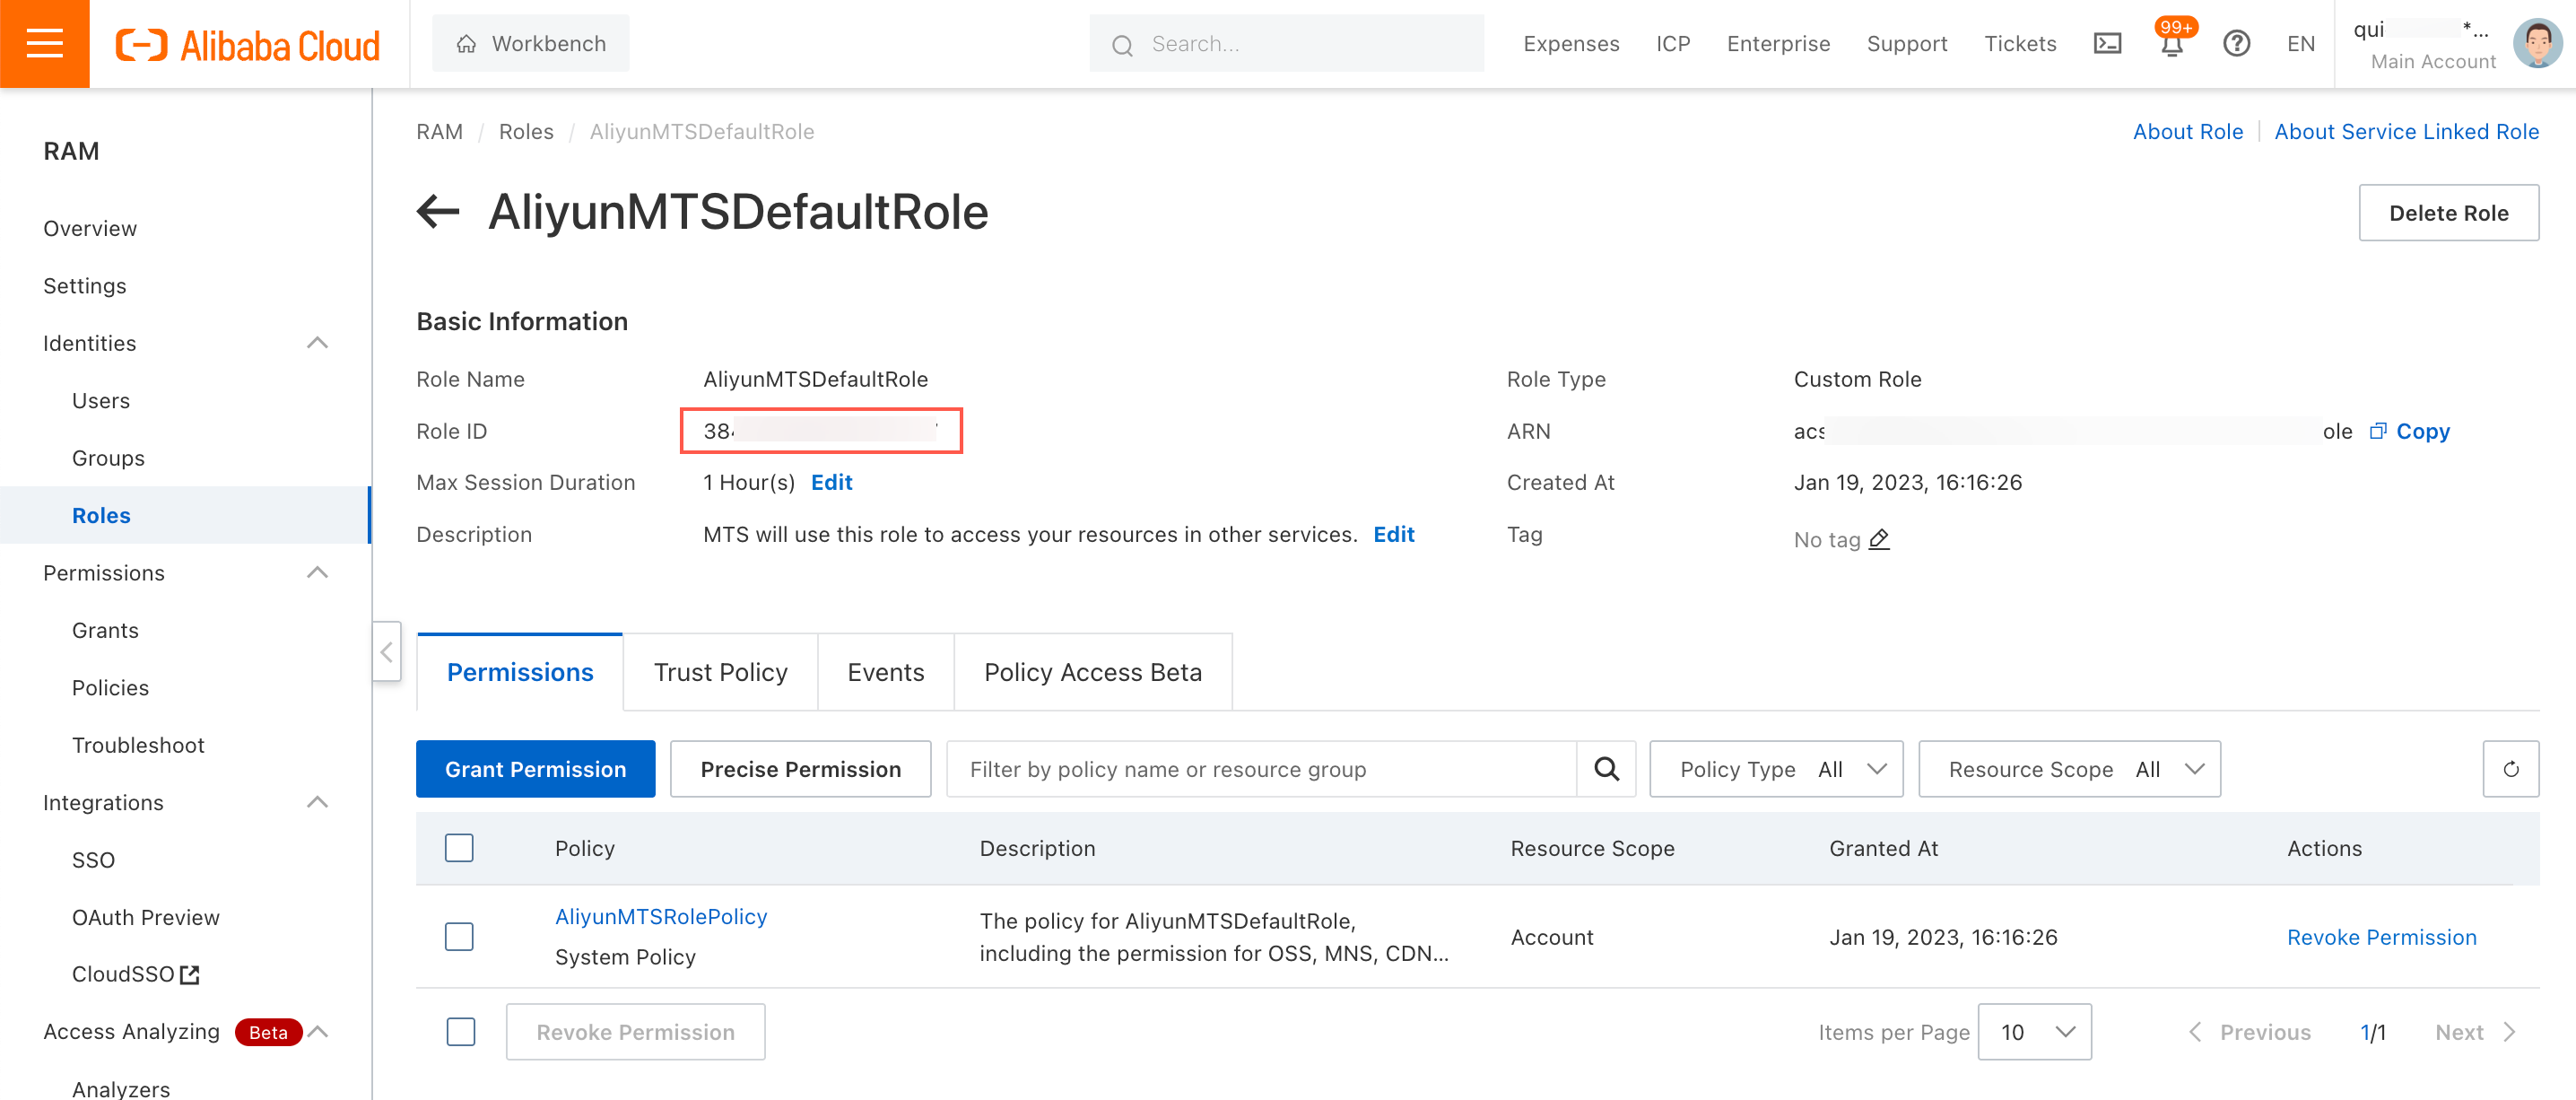Open ICP in the top bar
Image resolution: width=2576 pixels, height=1100 pixels.
tap(1673, 44)
